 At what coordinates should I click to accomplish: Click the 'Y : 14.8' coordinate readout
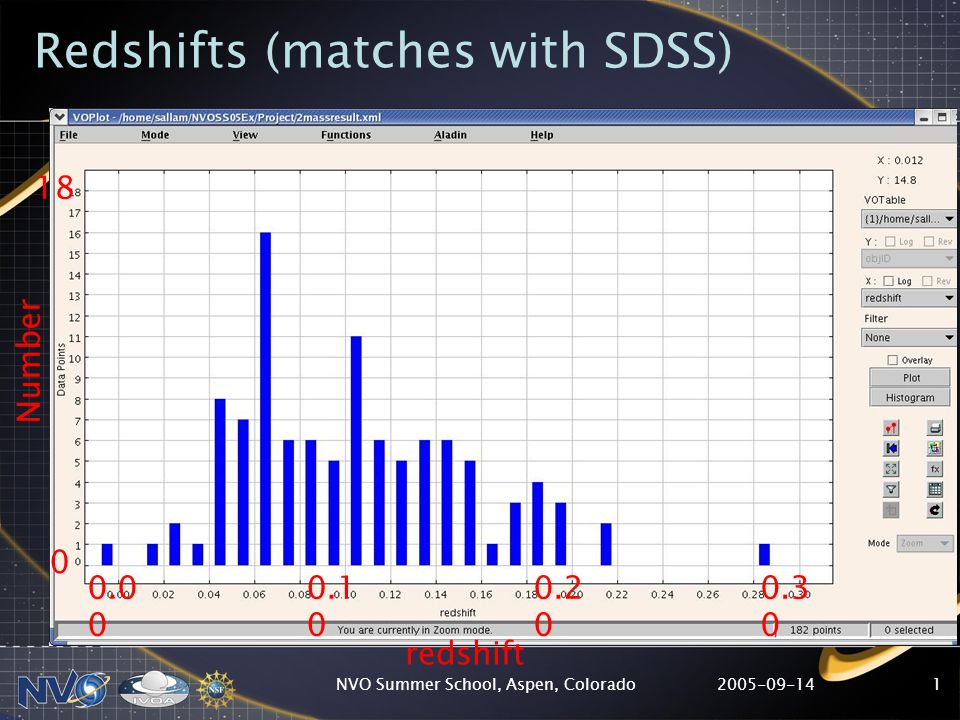[897, 180]
